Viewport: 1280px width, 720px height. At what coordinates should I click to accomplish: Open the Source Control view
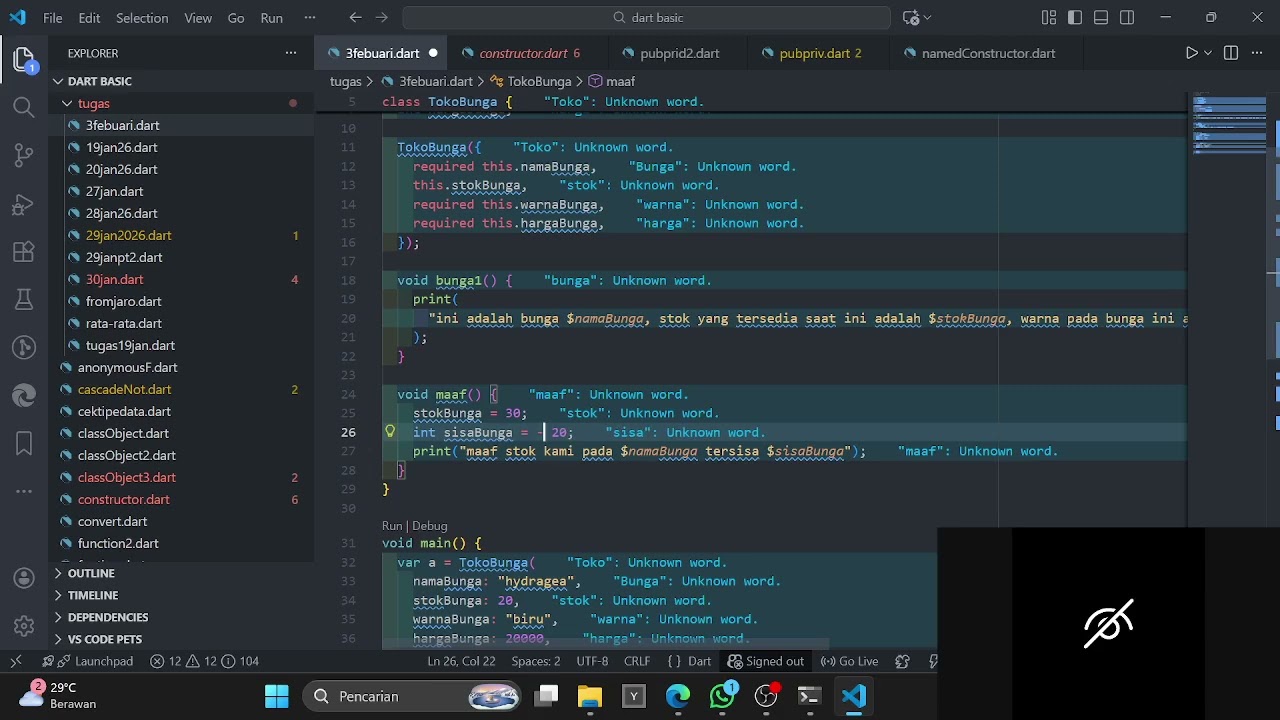(x=24, y=155)
